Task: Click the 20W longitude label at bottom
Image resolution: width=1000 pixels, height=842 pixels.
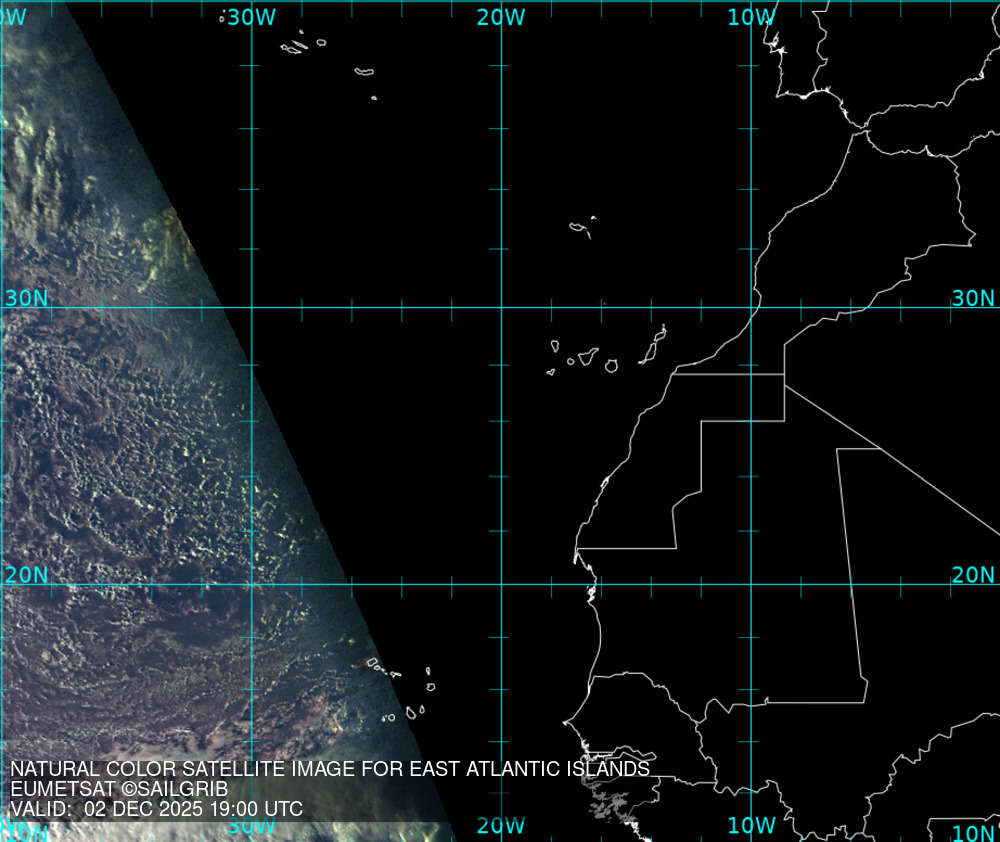Action: coord(500,825)
